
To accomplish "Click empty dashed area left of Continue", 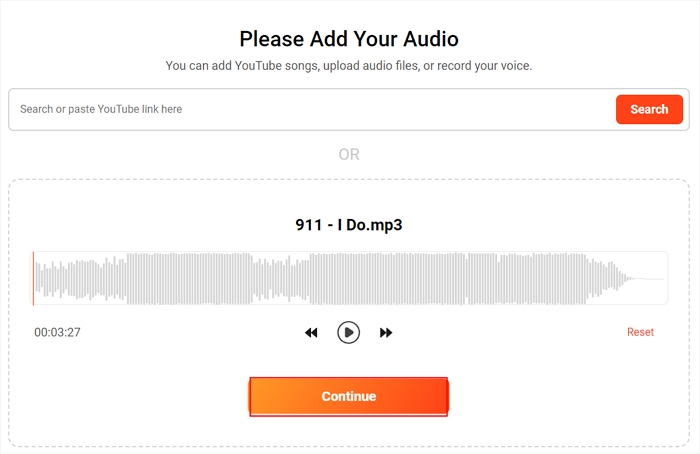I will [130, 396].
